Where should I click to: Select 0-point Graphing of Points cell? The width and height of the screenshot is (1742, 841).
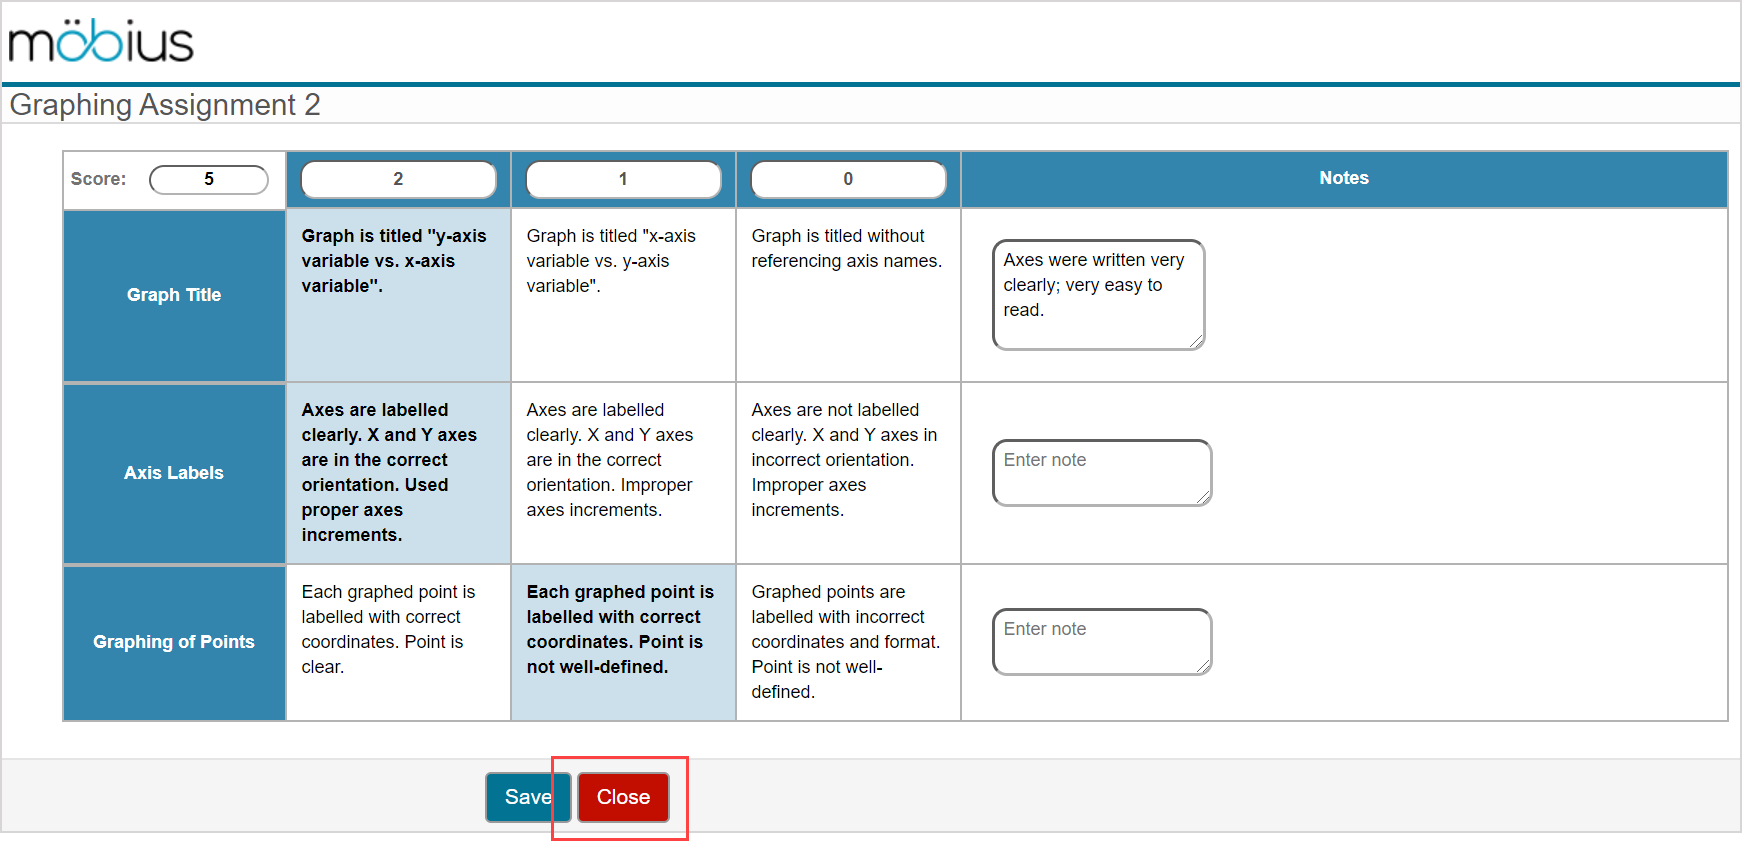[x=848, y=642]
